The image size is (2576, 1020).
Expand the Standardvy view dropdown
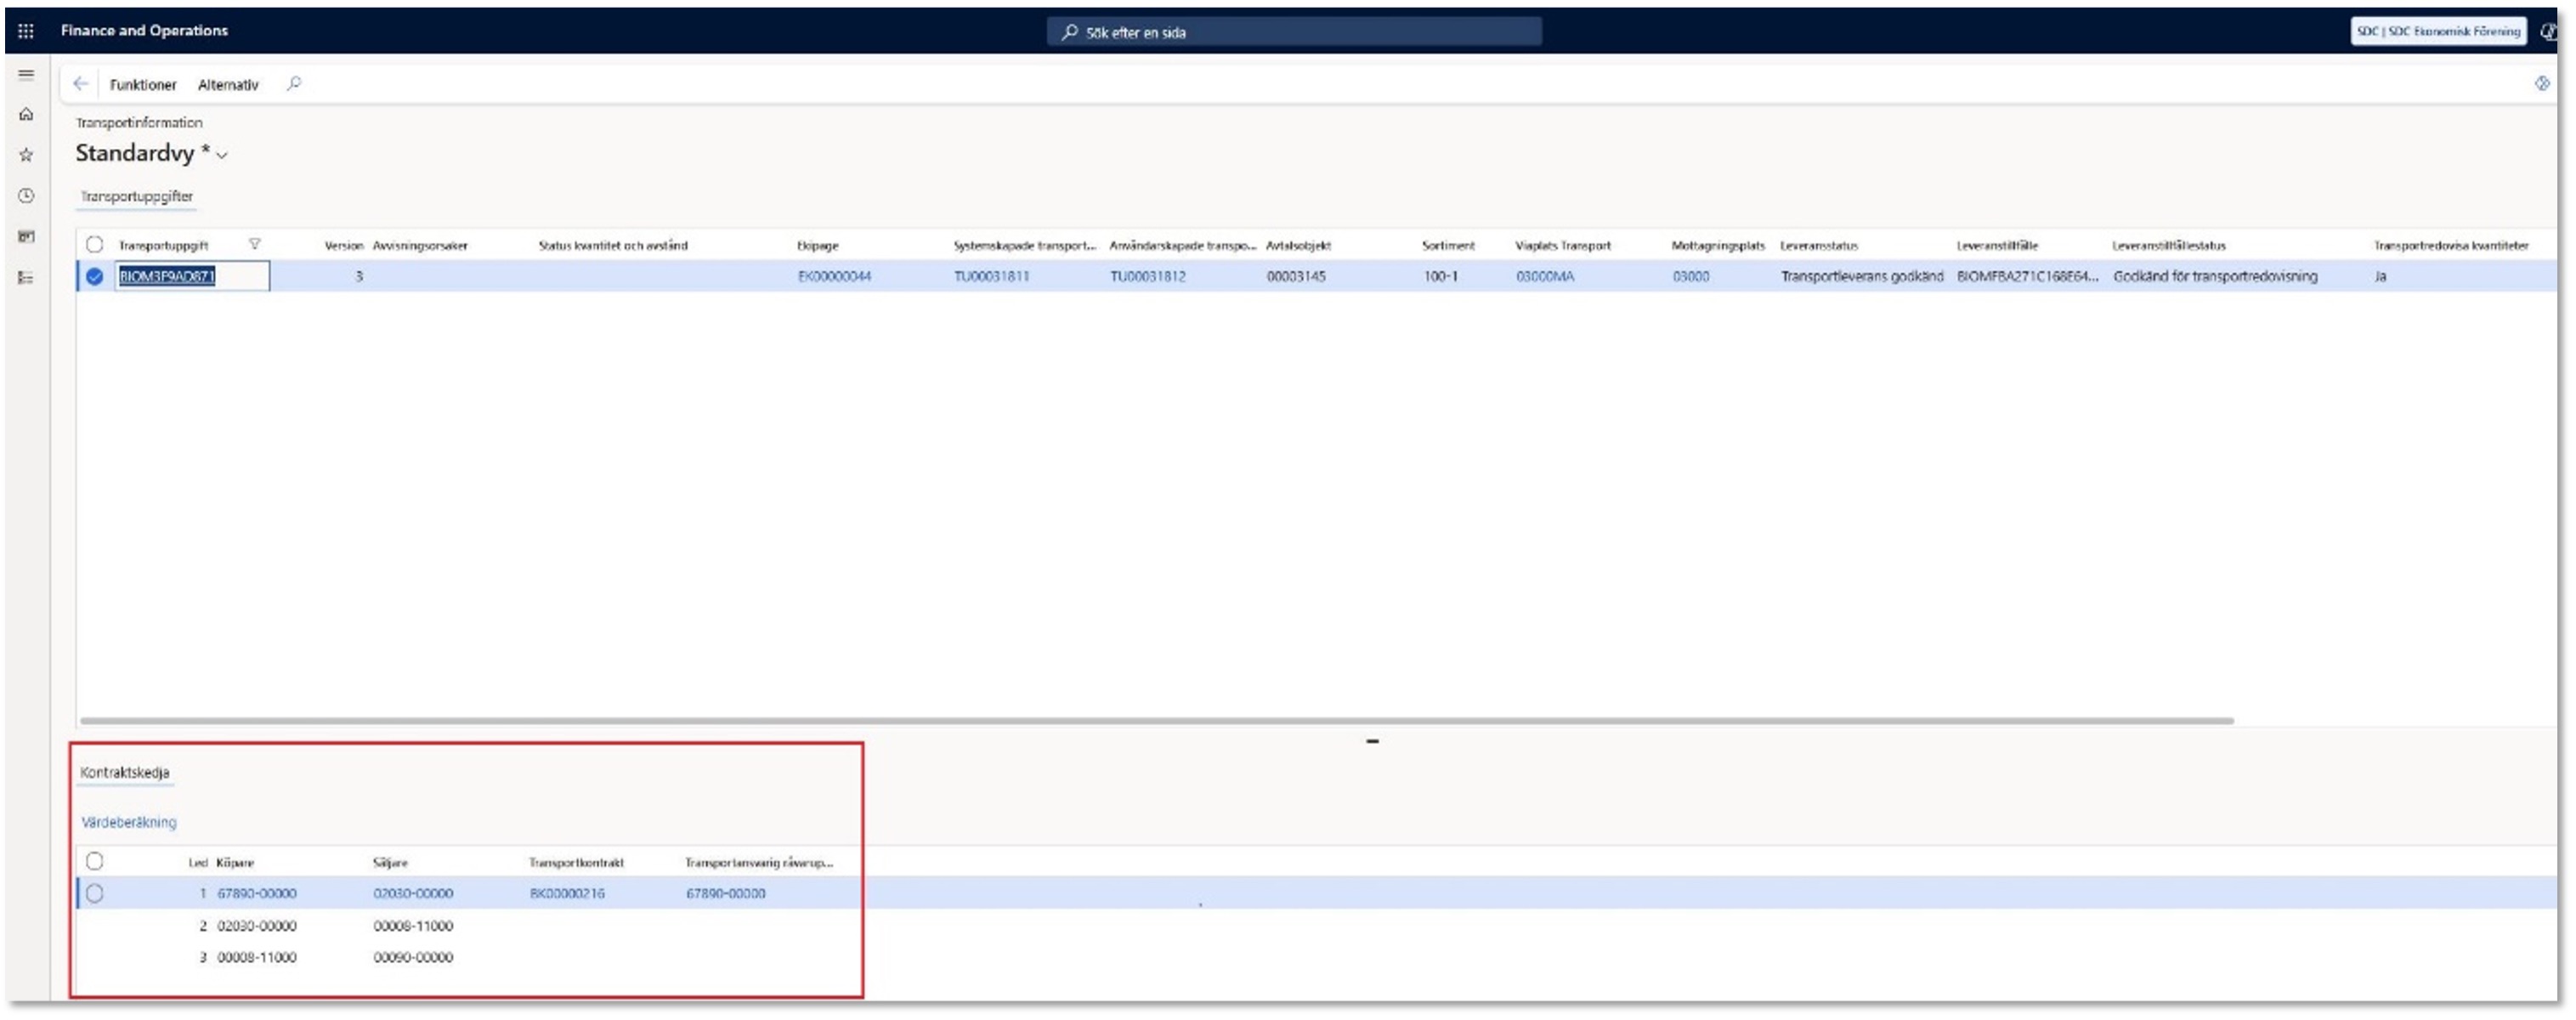pos(222,155)
